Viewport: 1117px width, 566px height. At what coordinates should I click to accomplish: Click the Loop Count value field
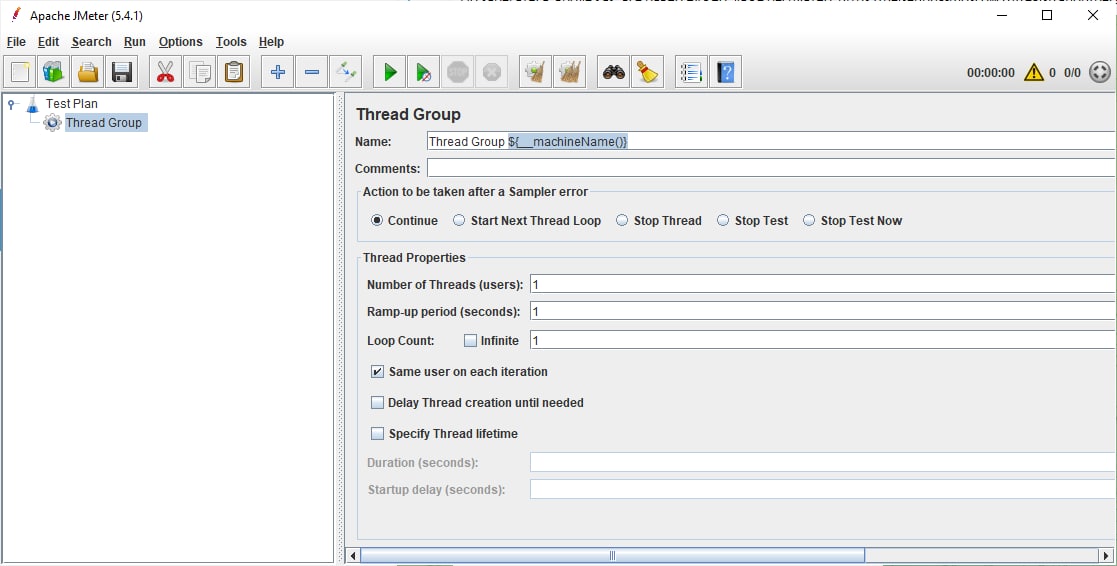point(823,340)
